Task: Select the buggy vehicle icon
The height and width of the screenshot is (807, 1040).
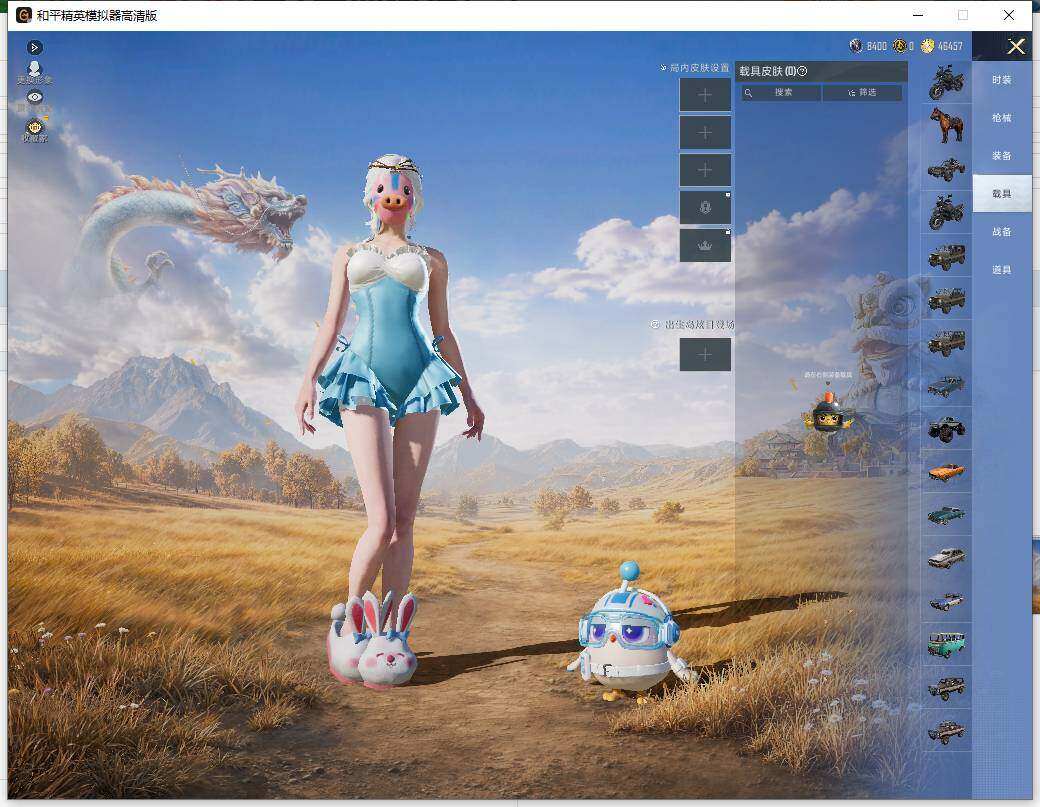Action: click(946, 169)
